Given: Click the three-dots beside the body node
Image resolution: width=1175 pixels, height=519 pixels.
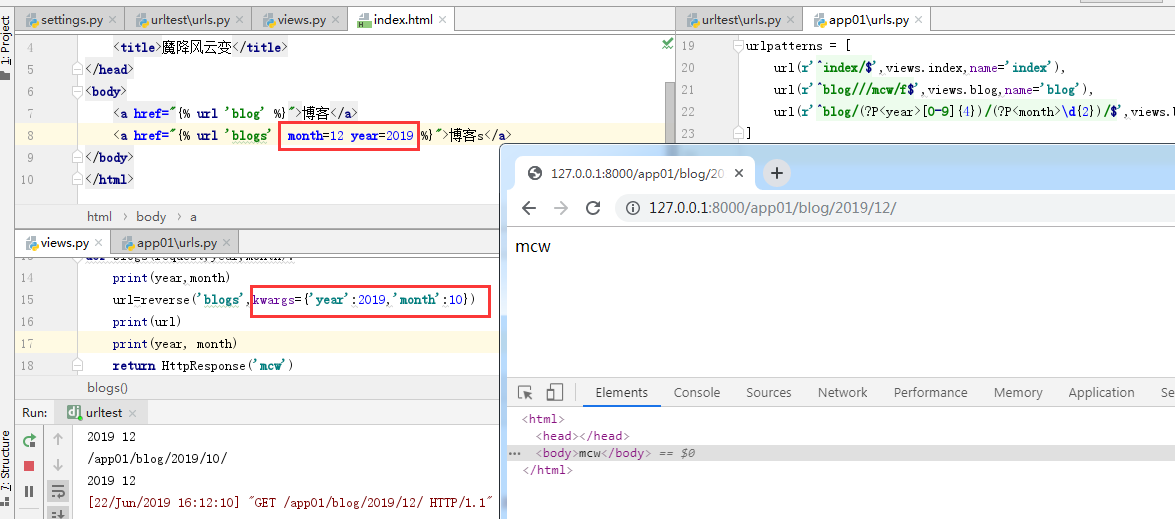Looking at the screenshot, I should click(x=514, y=453).
